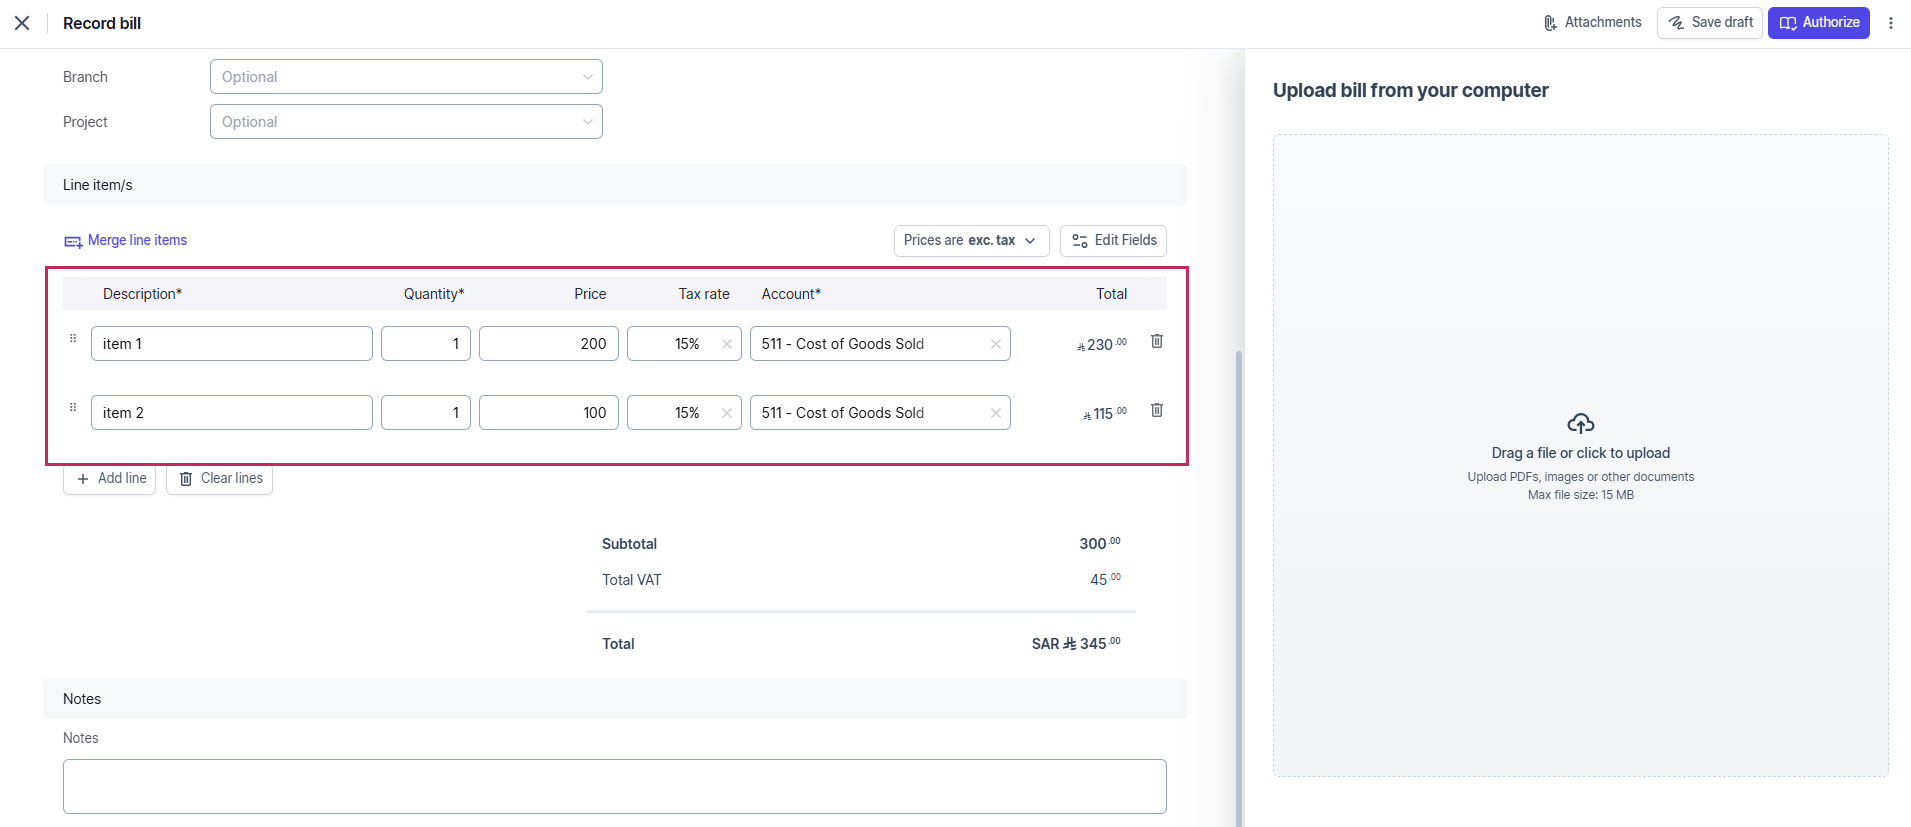Grab drag handle for item 2 row
Screen dimensions: 1911x827
73,408
